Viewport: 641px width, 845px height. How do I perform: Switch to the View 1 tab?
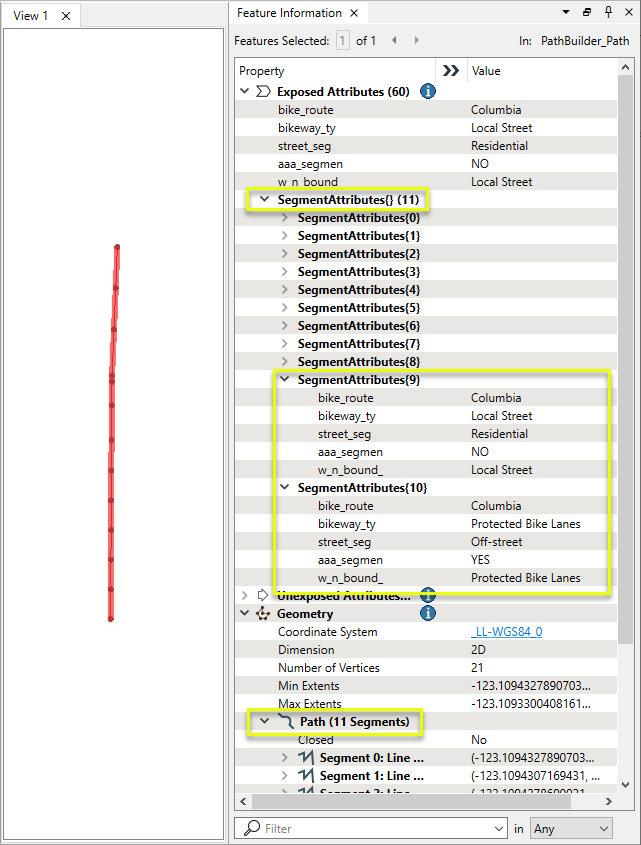[31, 15]
